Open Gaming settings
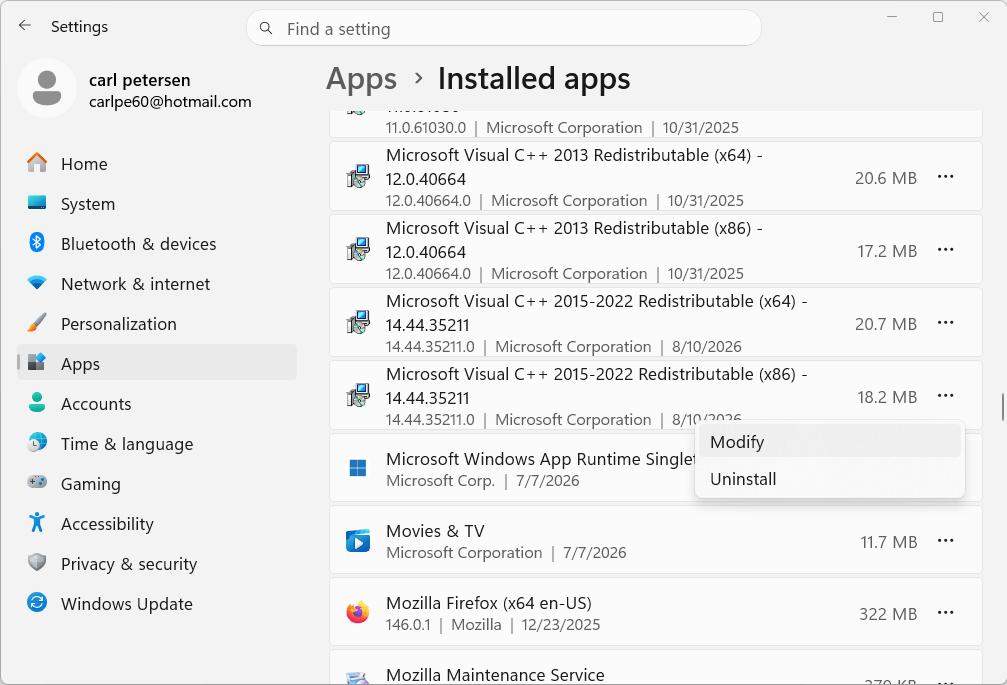This screenshot has width=1007, height=685. [x=157, y=483]
